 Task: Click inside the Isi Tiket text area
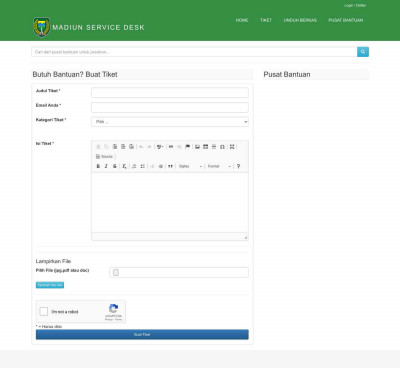170,202
